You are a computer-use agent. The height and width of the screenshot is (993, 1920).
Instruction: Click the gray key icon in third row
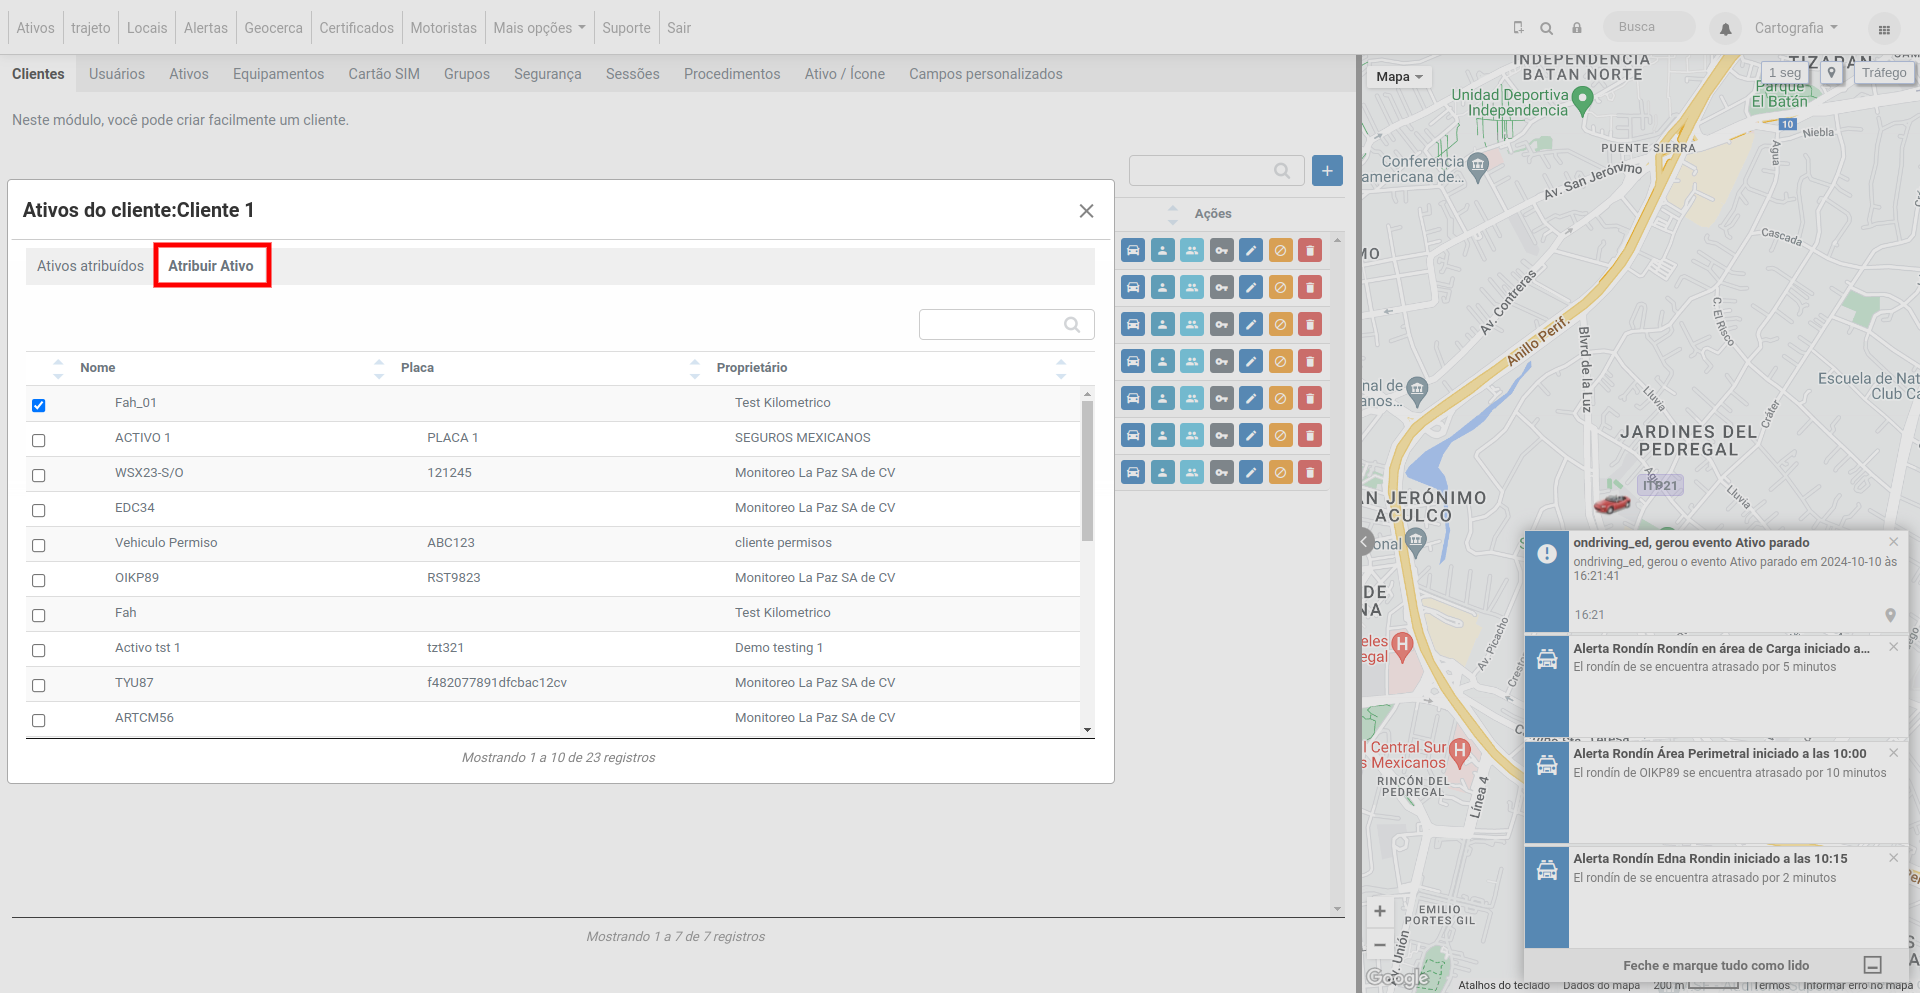click(x=1221, y=325)
